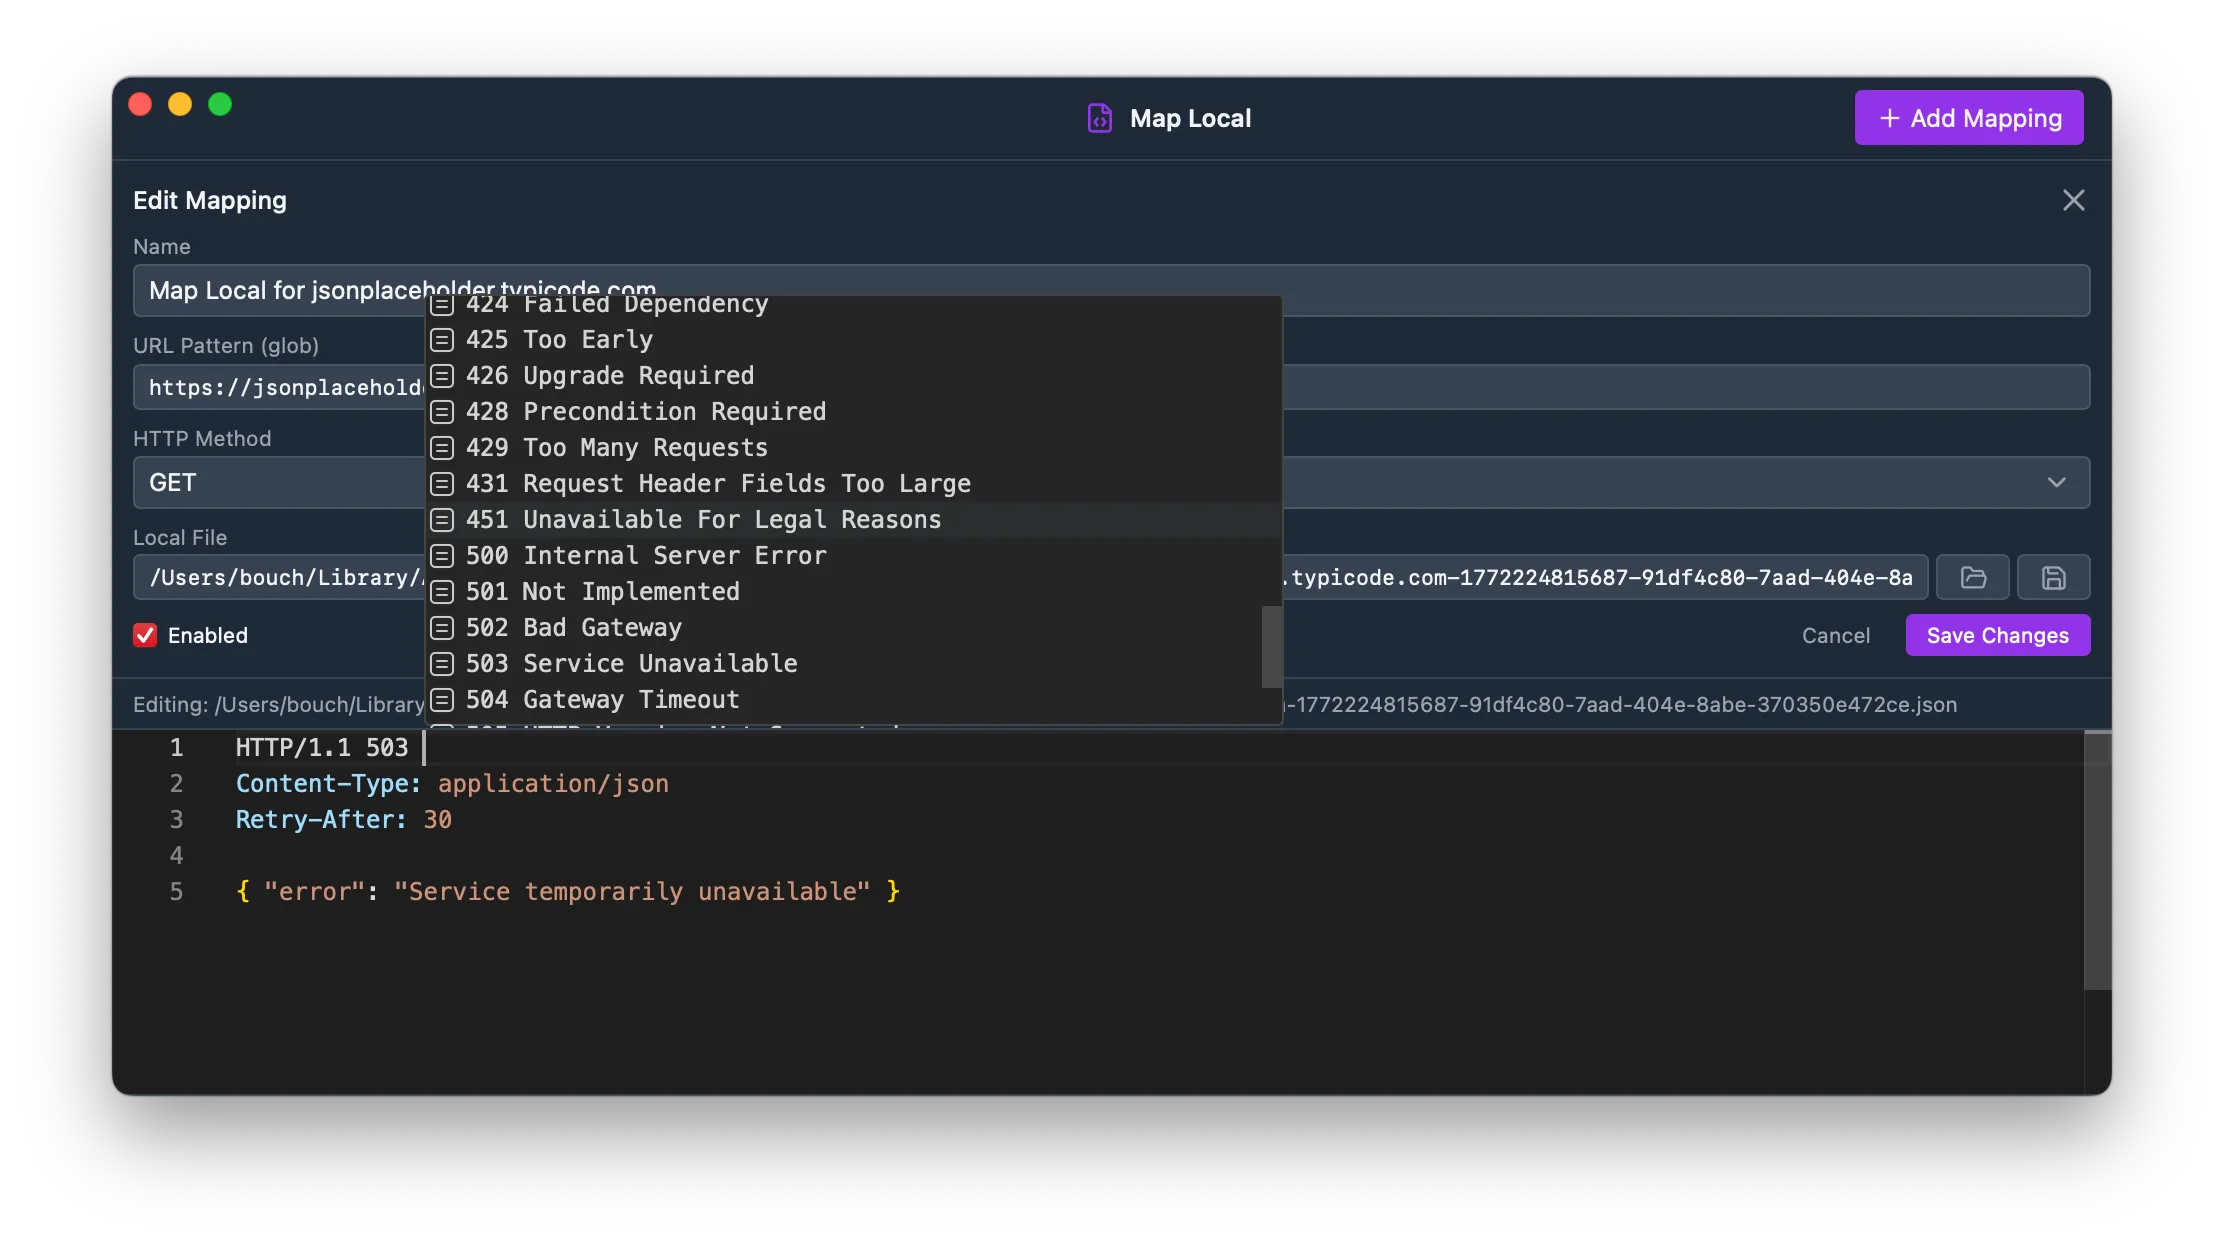This screenshot has height=1244, width=2224.
Task: Select 503 Service Unavailable from the list
Action: [x=632, y=663]
